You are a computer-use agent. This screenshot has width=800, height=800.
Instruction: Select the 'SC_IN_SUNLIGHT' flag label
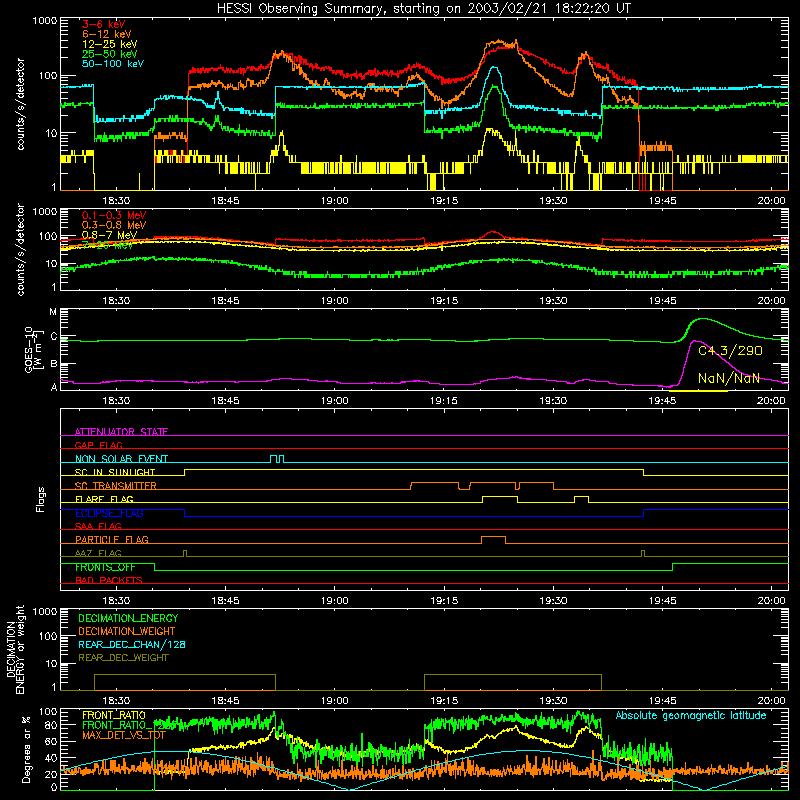[x=115, y=472]
